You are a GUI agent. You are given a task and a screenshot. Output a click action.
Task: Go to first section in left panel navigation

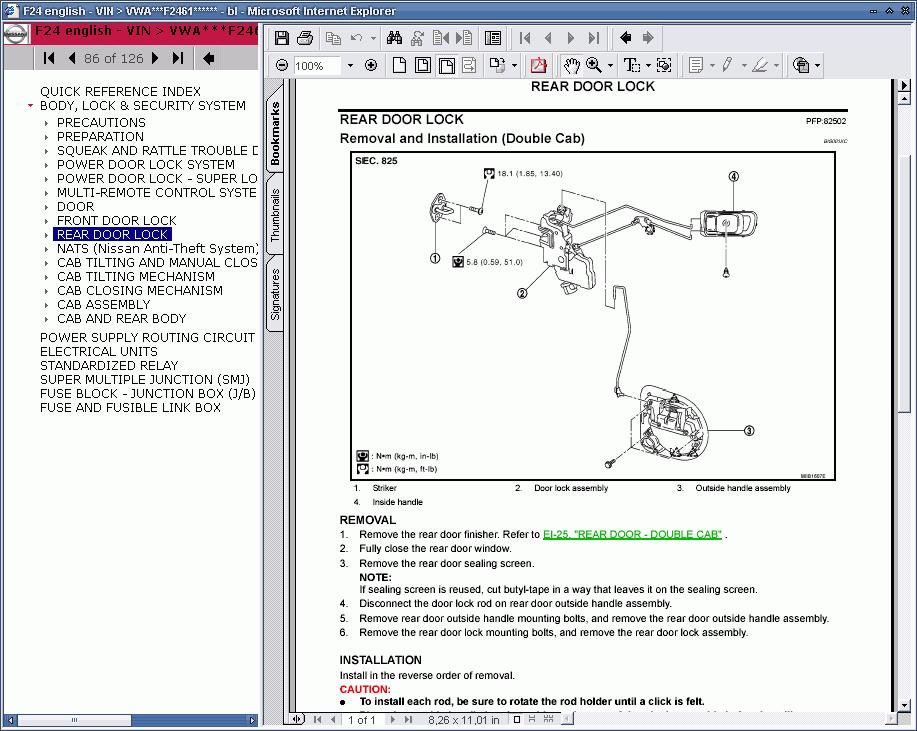[x=49, y=58]
